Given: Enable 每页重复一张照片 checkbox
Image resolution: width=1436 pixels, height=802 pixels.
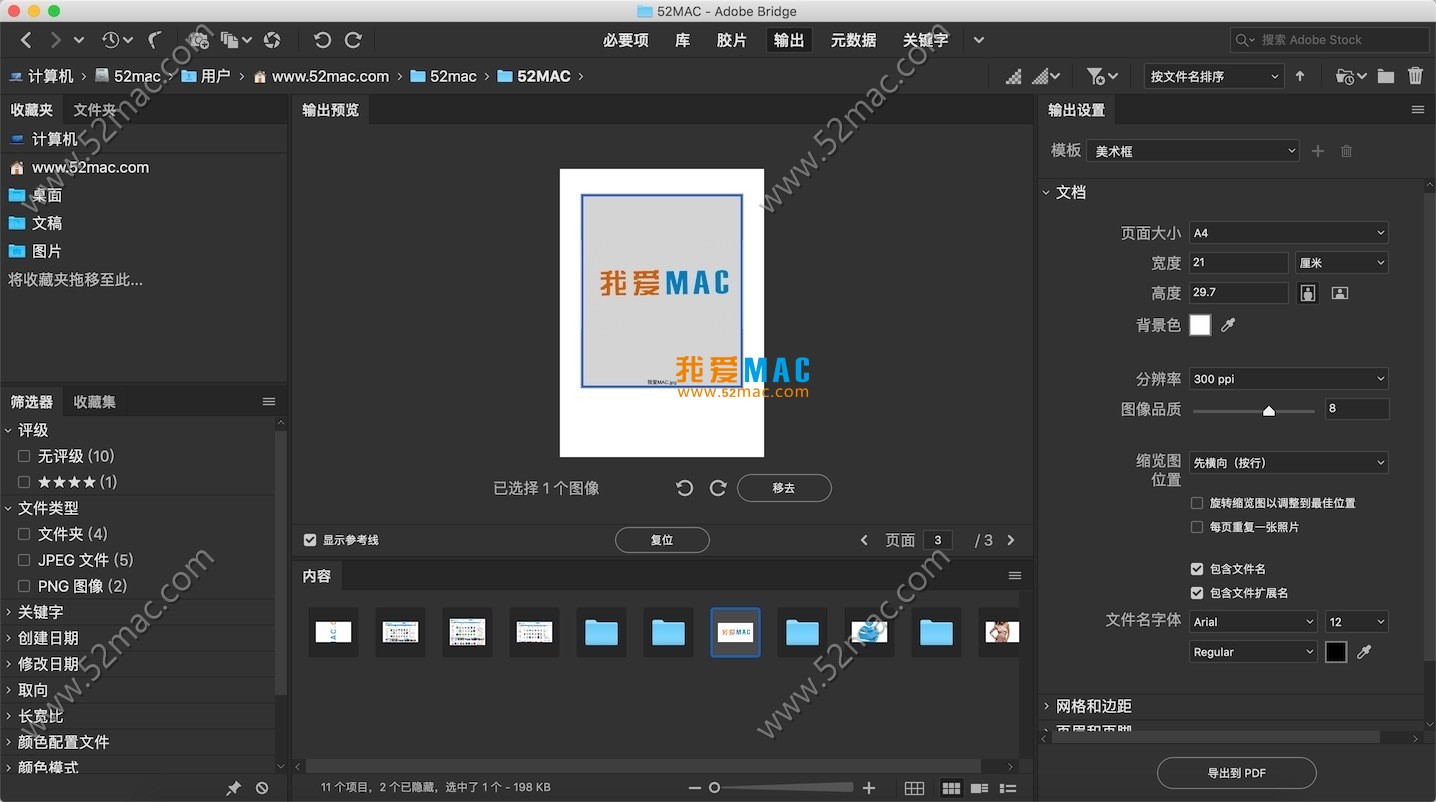Looking at the screenshot, I should [1197, 527].
